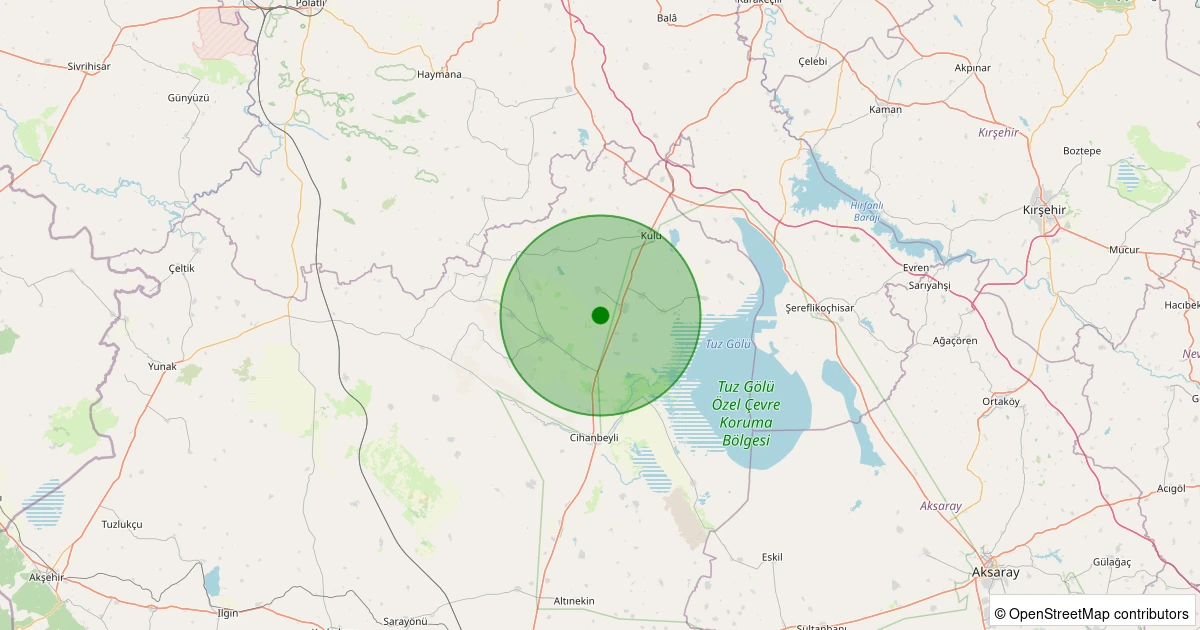Click the Yunak town label
The height and width of the screenshot is (630, 1200).
[162, 367]
